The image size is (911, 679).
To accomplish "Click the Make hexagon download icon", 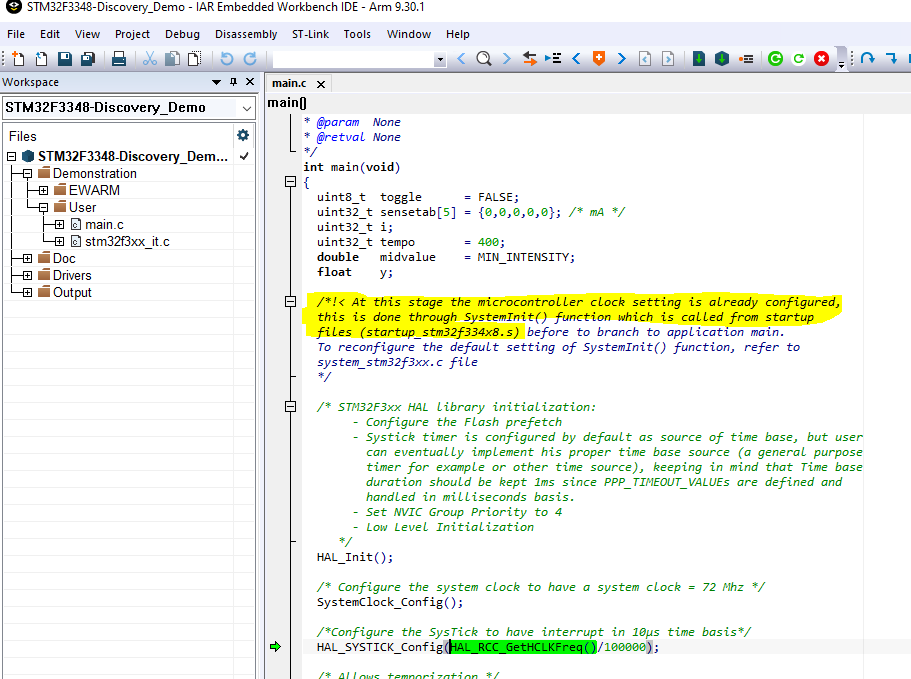I will 722,59.
